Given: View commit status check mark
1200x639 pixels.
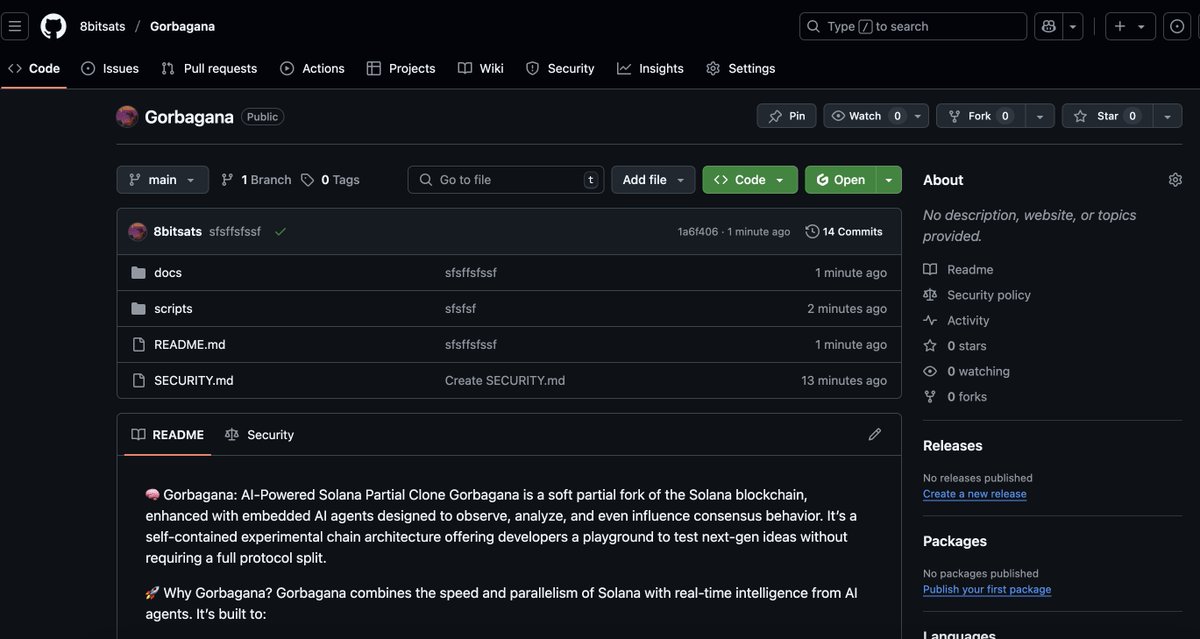Looking at the screenshot, I should pos(280,232).
